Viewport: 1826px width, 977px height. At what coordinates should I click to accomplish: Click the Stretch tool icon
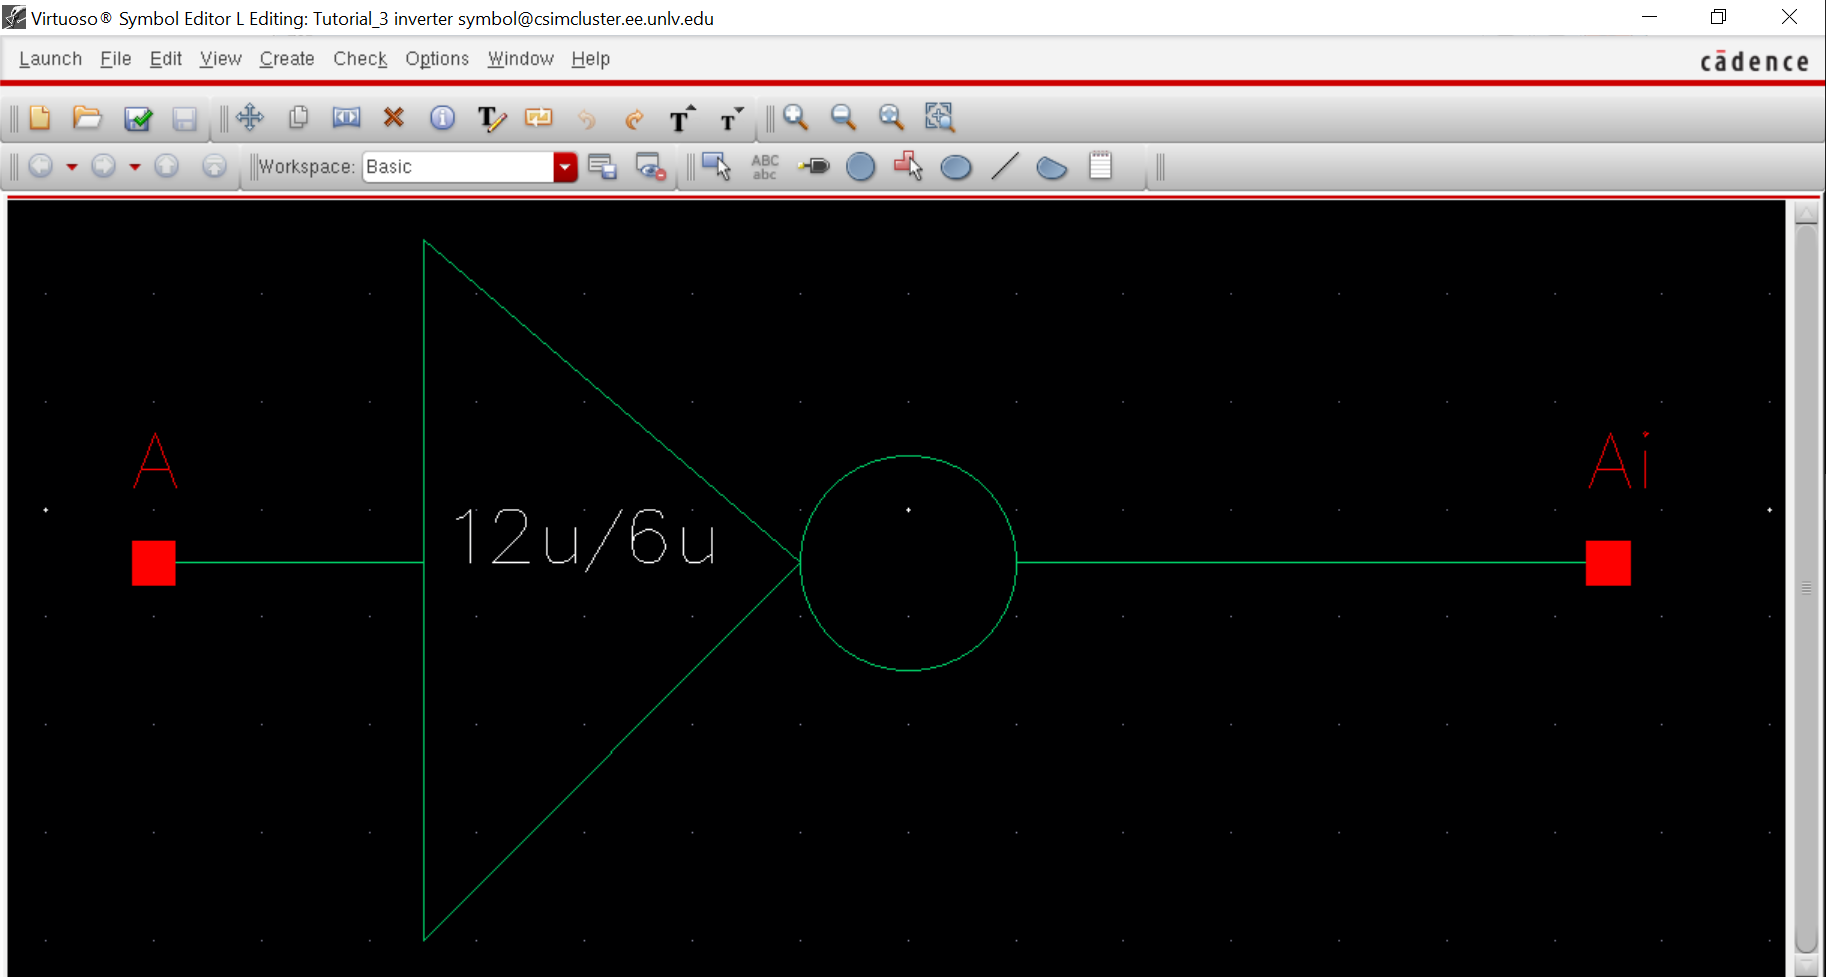[346, 118]
